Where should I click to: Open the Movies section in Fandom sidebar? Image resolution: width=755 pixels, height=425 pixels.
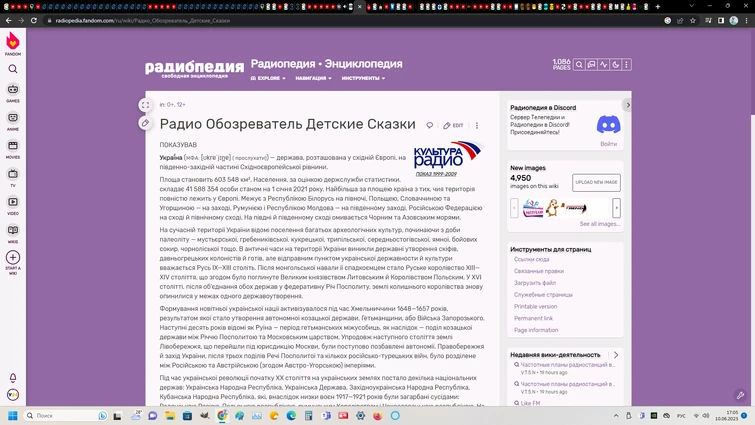13,149
